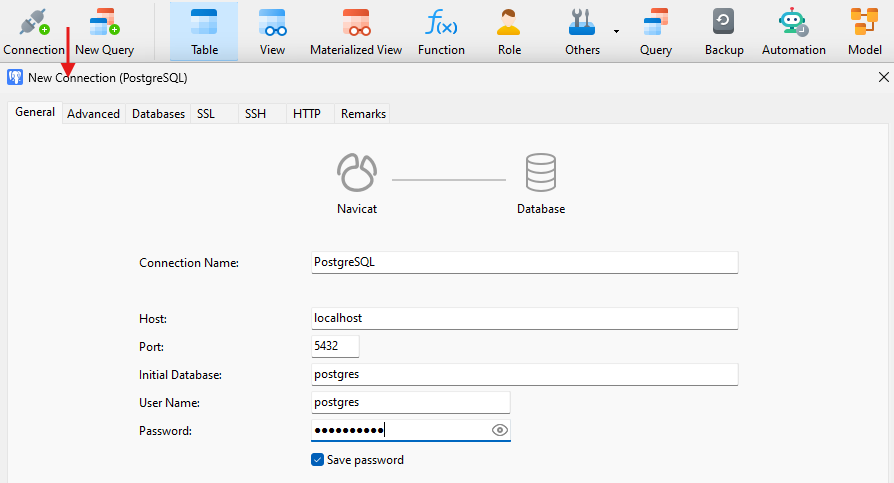
Task: Select the Table toolbar icon
Action: 204,32
